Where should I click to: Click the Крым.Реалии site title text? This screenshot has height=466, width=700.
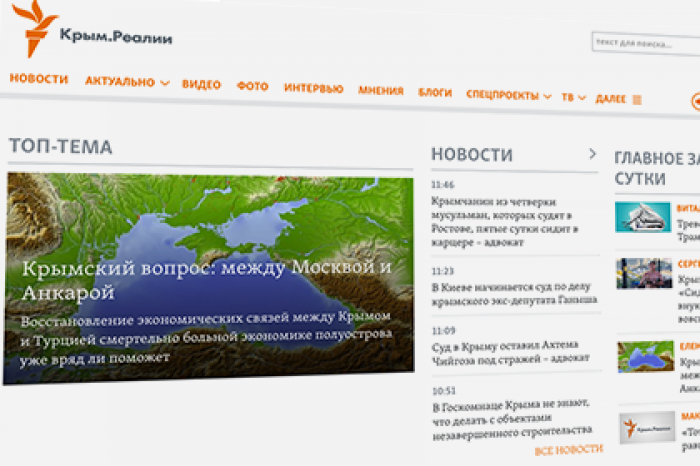coord(116,36)
